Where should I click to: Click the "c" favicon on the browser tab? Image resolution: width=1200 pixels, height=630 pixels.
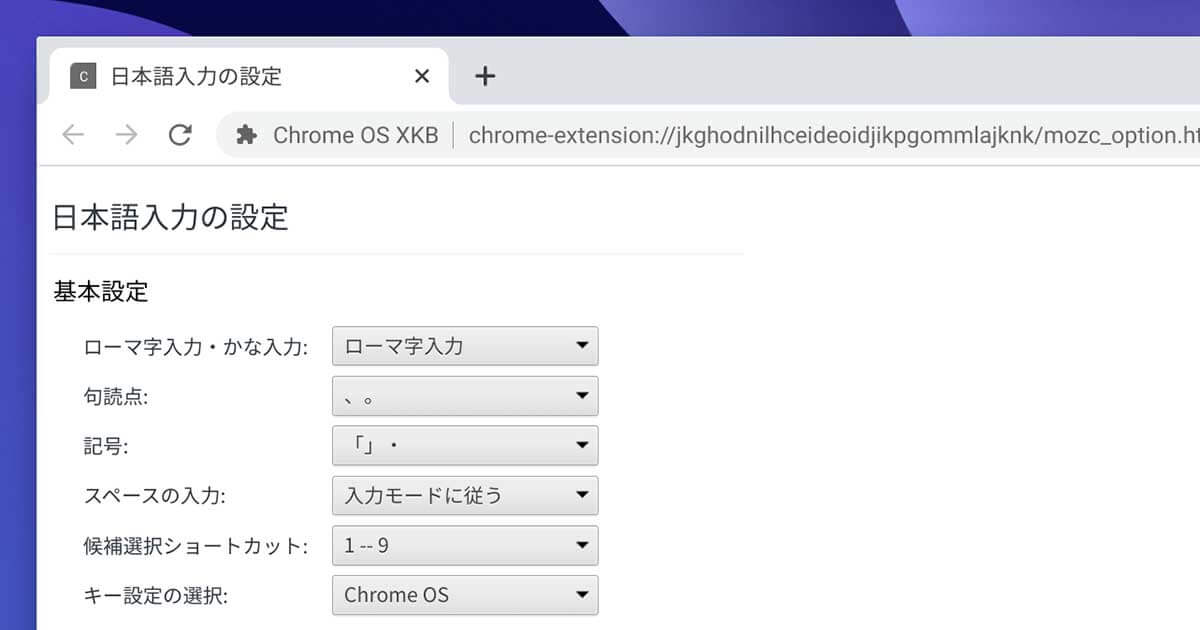point(84,74)
